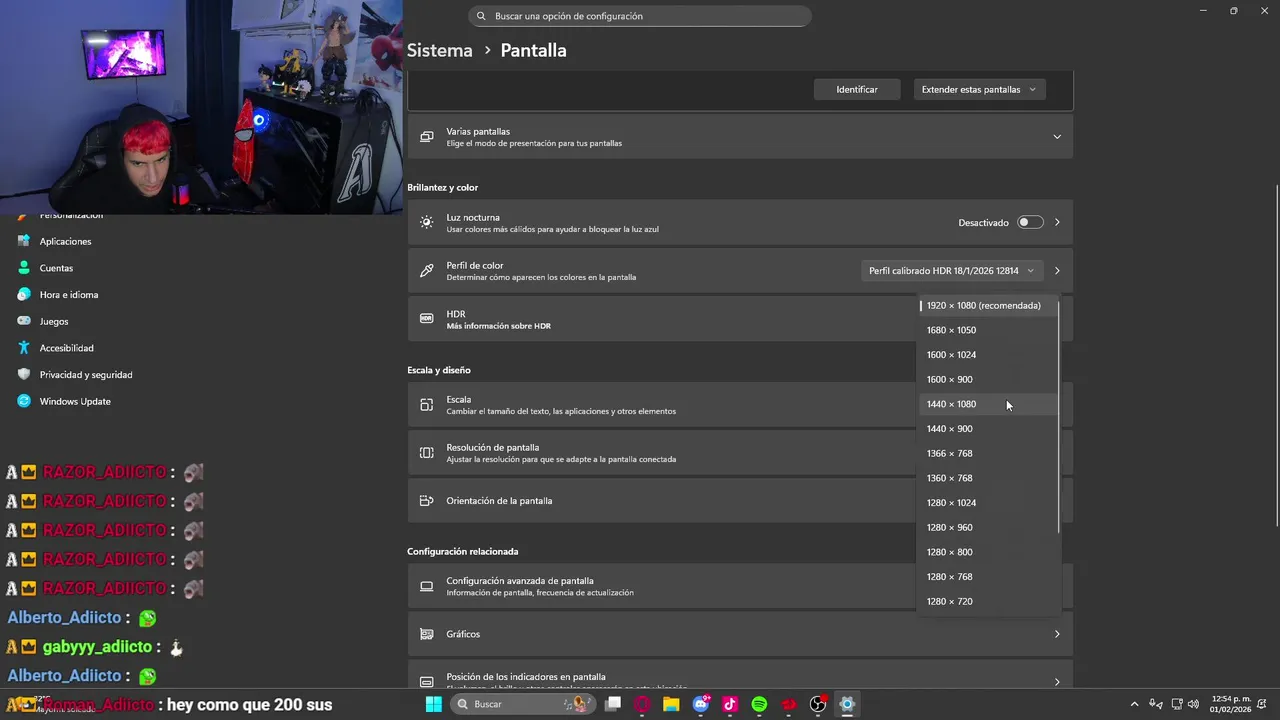The height and width of the screenshot is (720, 1280).
Task: Expand Gráficos chevron arrow
Action: click(x=1057, y=634)
